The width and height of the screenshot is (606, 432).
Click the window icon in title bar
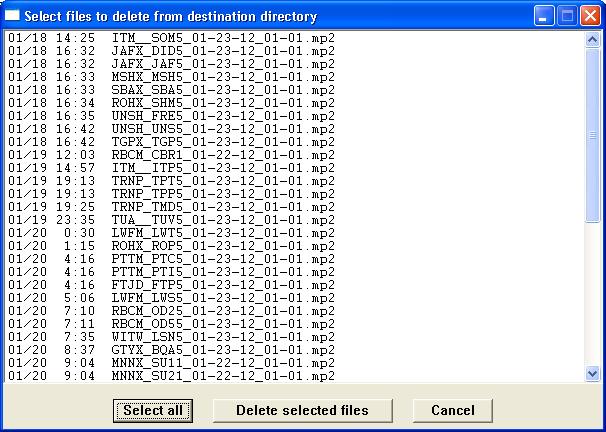pos(12,16)
